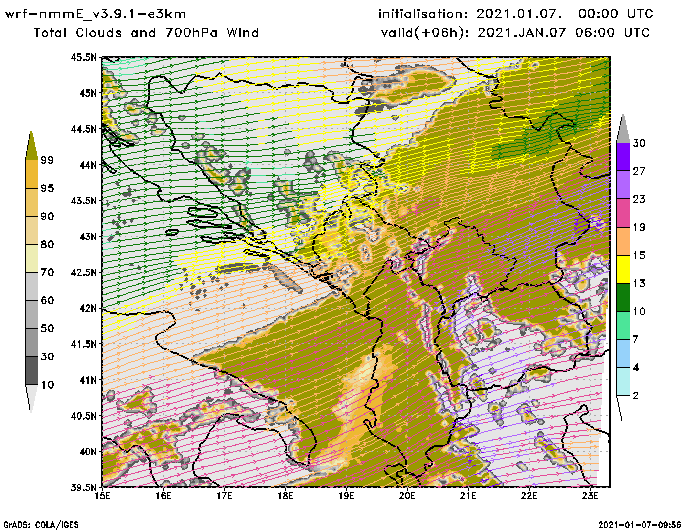Click the '41.5N' latitude label
This screenshot has height=530, width=700.
[x=83, y=344]
